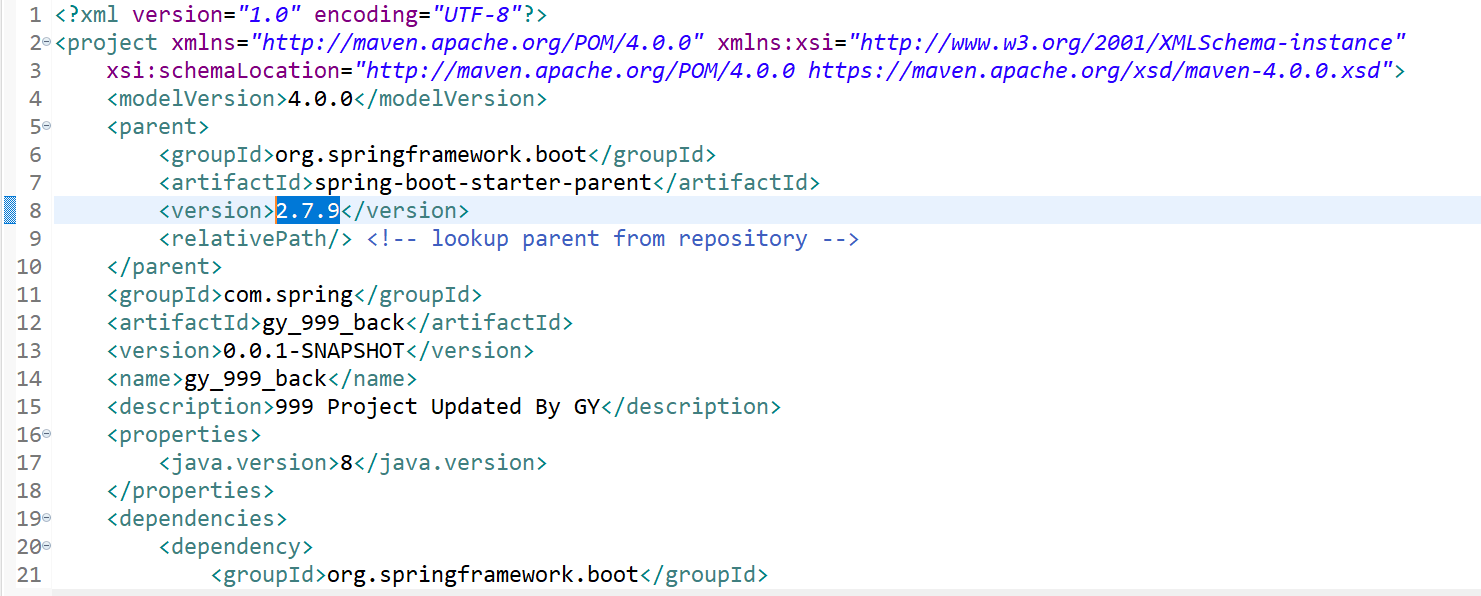Click the description '999 Project Updated By GY'
Viewport: 1481px width, 596px height.
[x=436, y=407]
